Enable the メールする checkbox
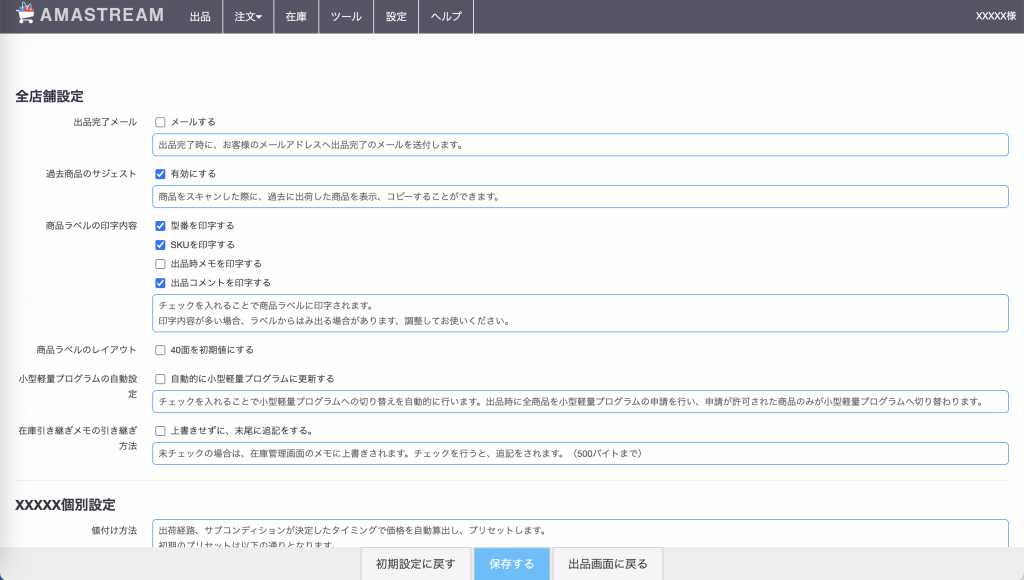 pos(160,122)
